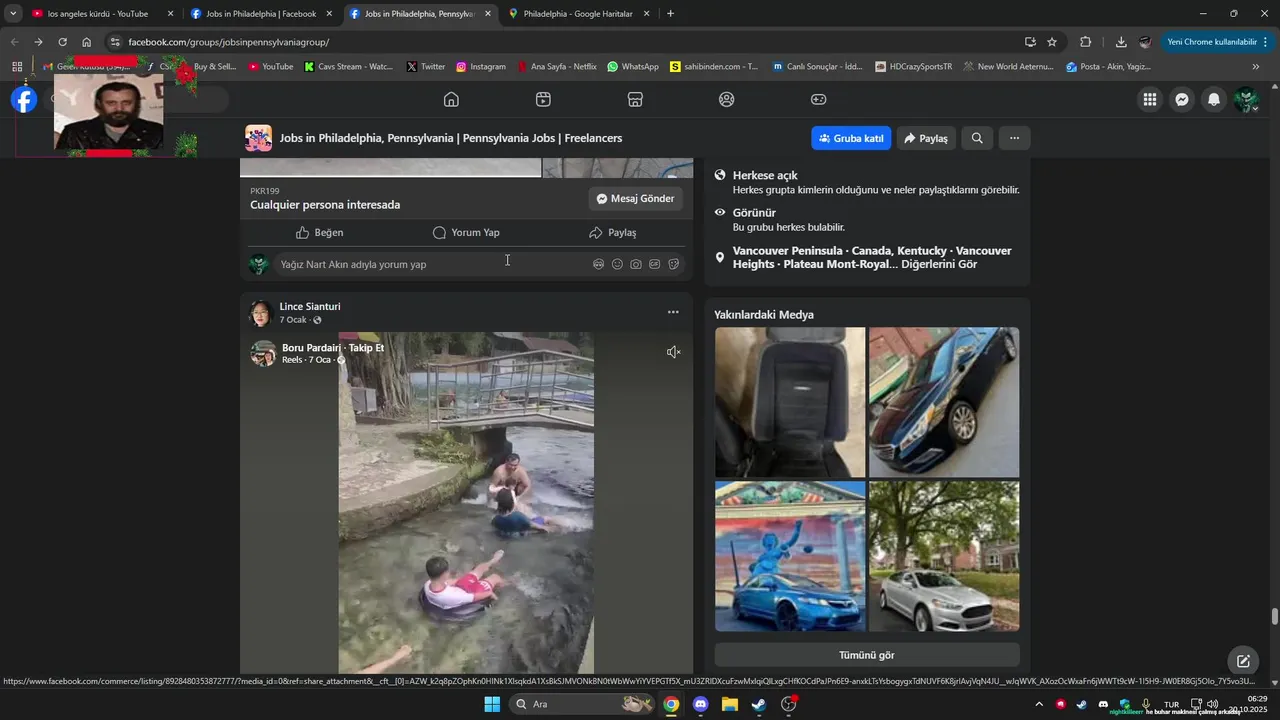Insert an avatar sticker in comment box
Viewport: 1280px width, 720px height.
pyautogui.click(x=598, y=264)
